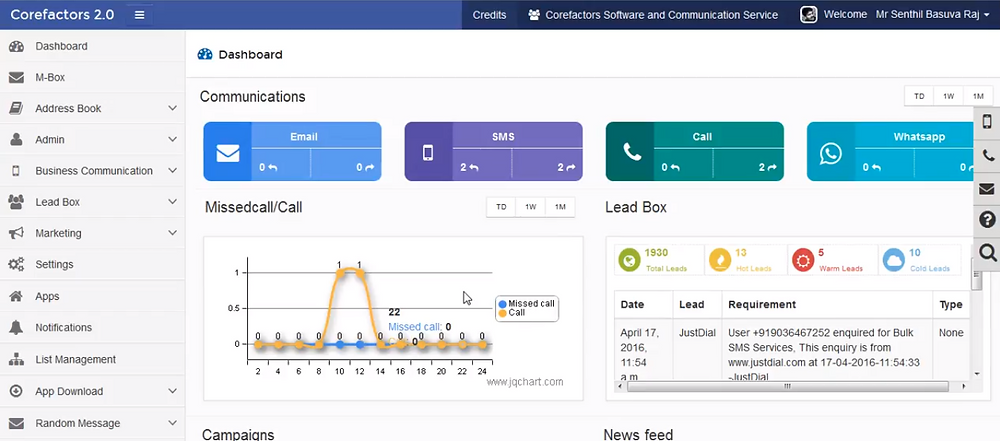This screenshot has height=441, width=1000.
Task: Click the Total Leads green globe icon
Action: [629, 260]
